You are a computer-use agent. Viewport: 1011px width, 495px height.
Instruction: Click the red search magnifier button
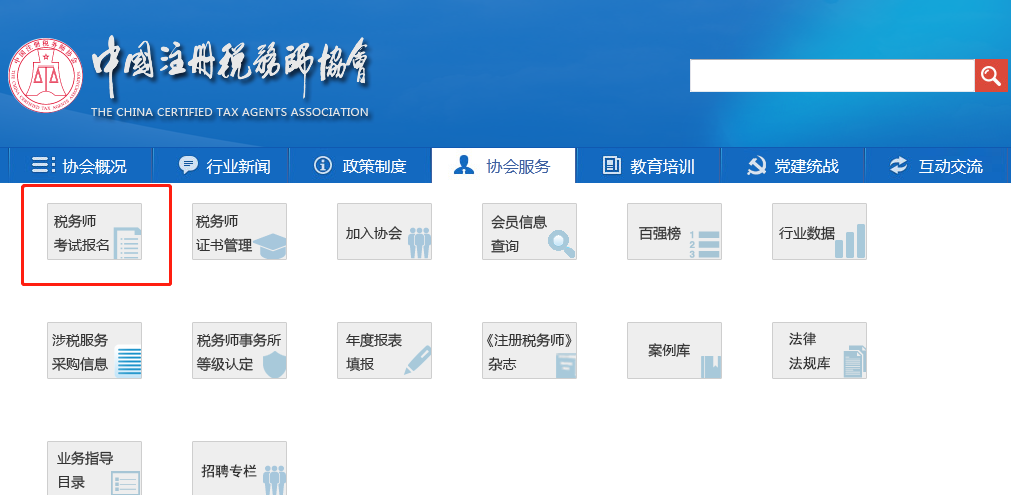click(x=990, y=75)
